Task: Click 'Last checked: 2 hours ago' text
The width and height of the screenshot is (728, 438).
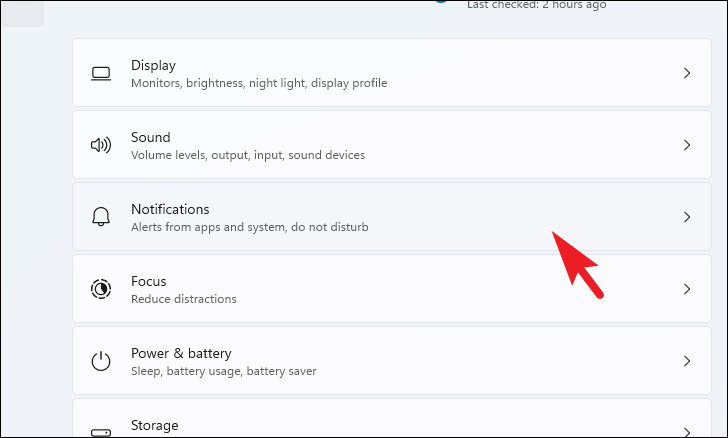Action: 536,5
